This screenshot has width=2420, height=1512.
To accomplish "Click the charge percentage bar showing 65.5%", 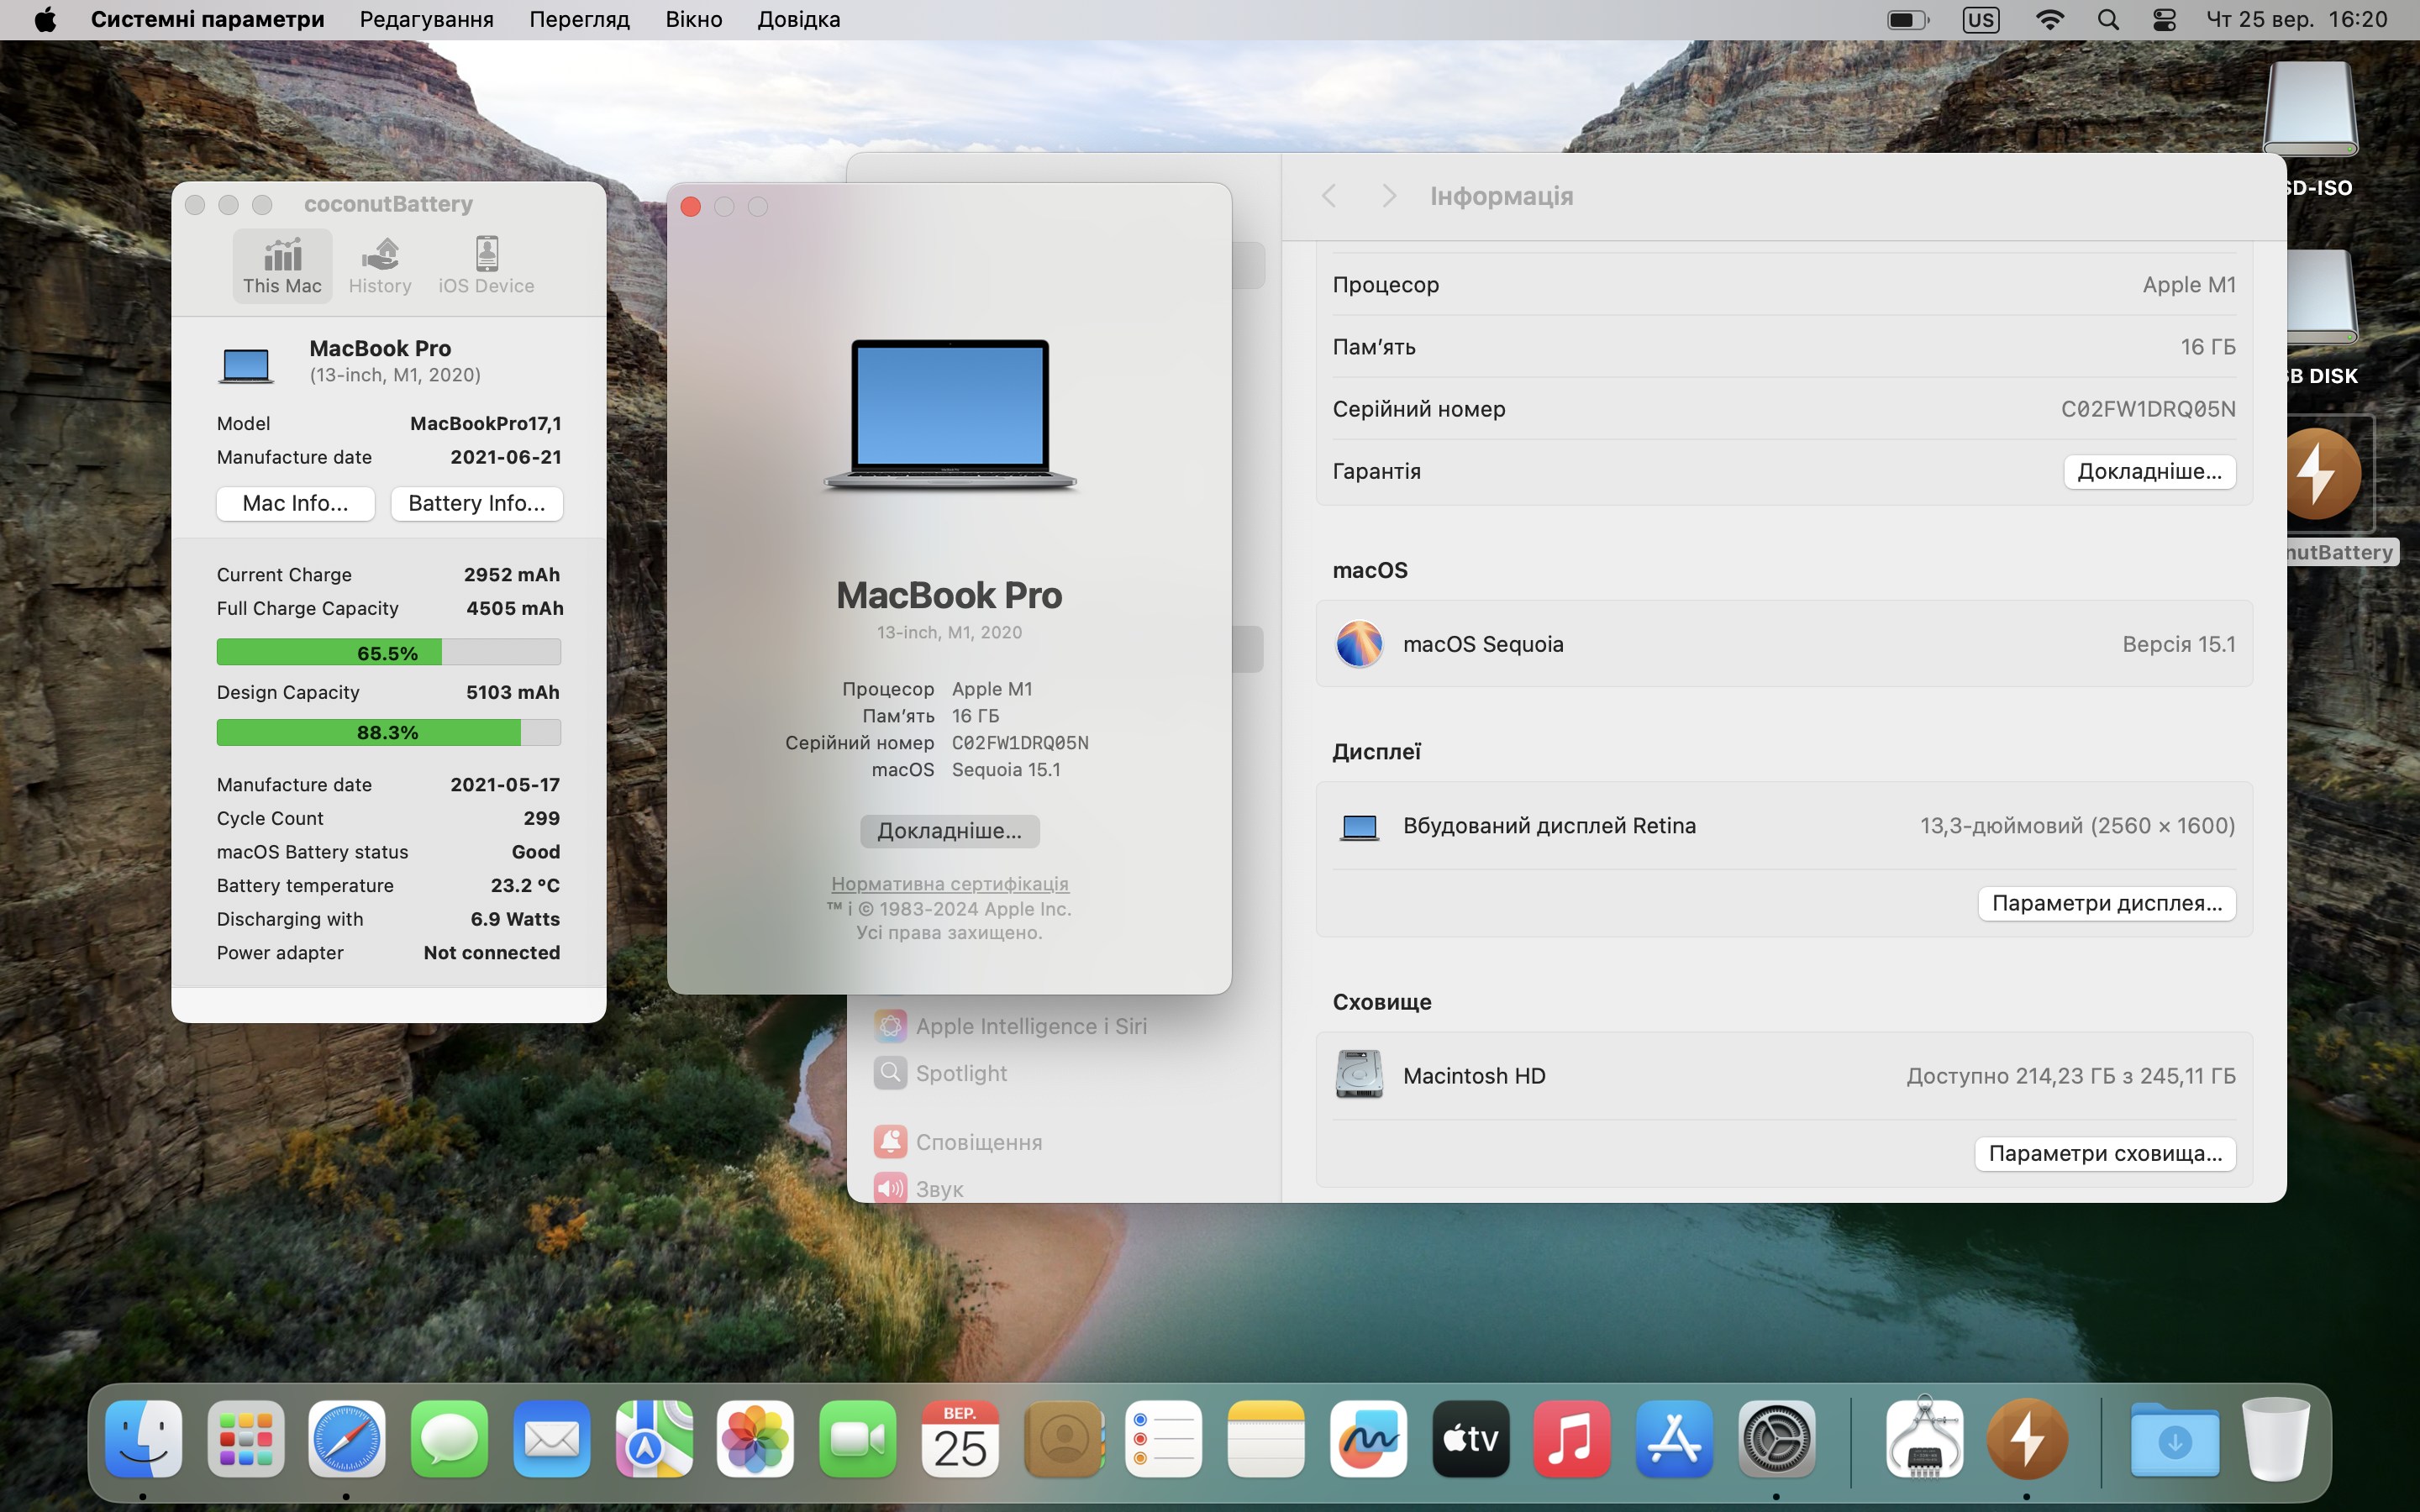I will point(388,653).
